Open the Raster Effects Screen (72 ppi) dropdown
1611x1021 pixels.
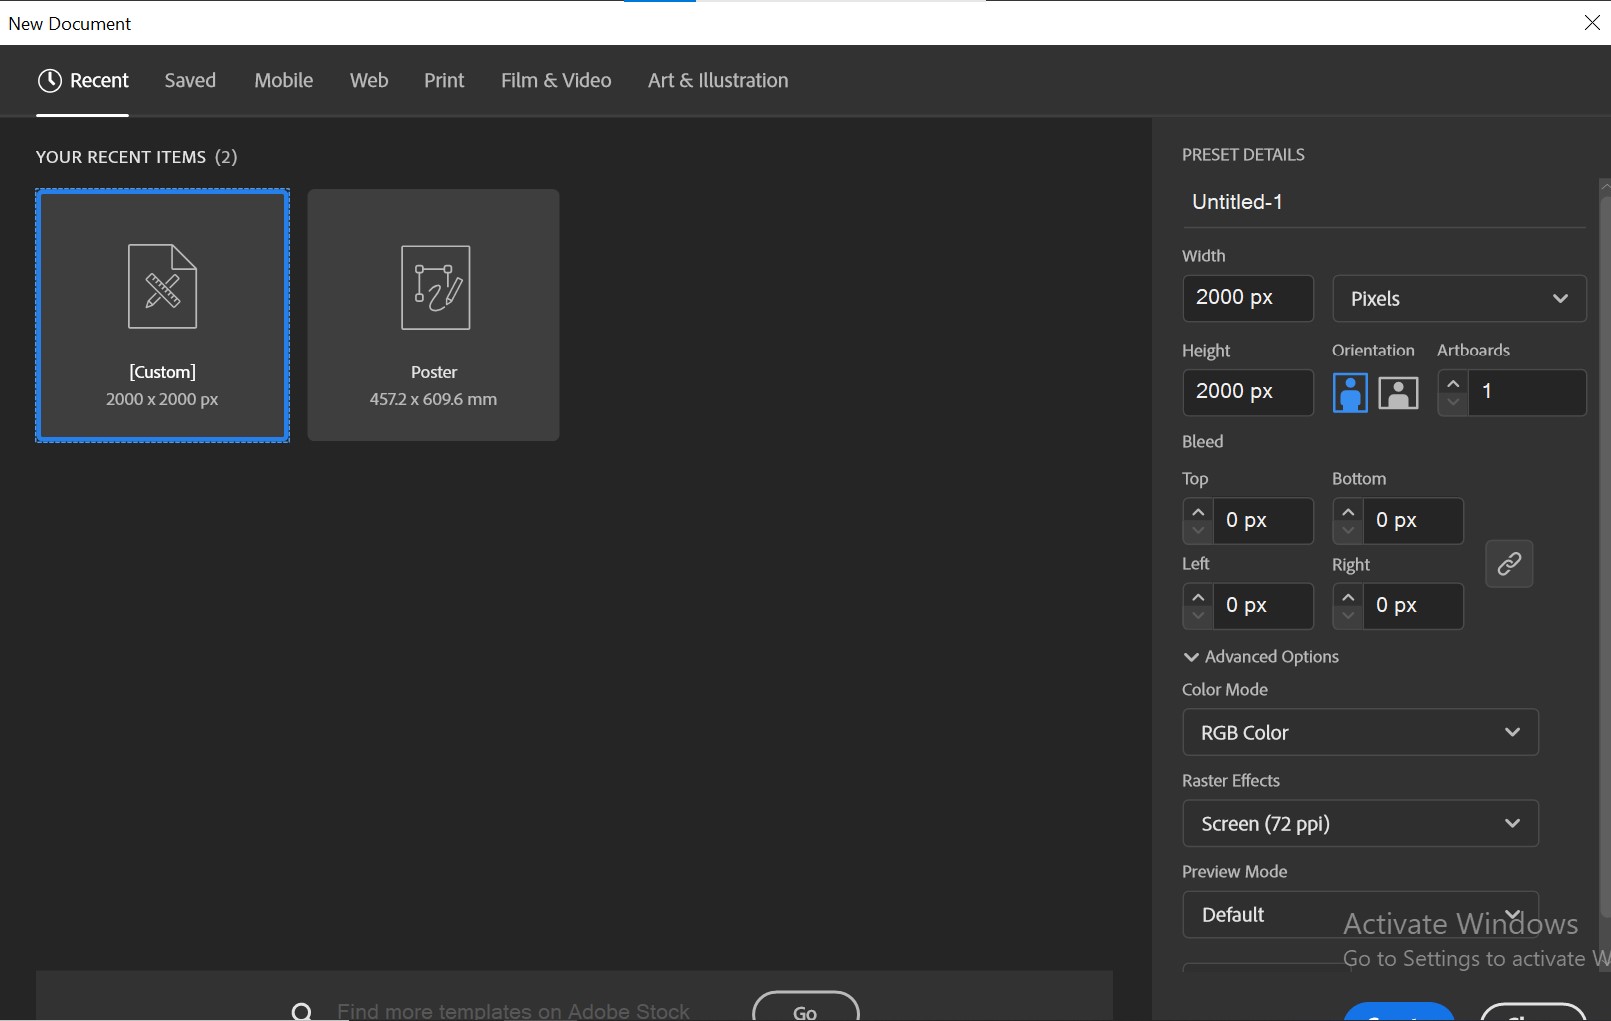tap(1360, 824)
